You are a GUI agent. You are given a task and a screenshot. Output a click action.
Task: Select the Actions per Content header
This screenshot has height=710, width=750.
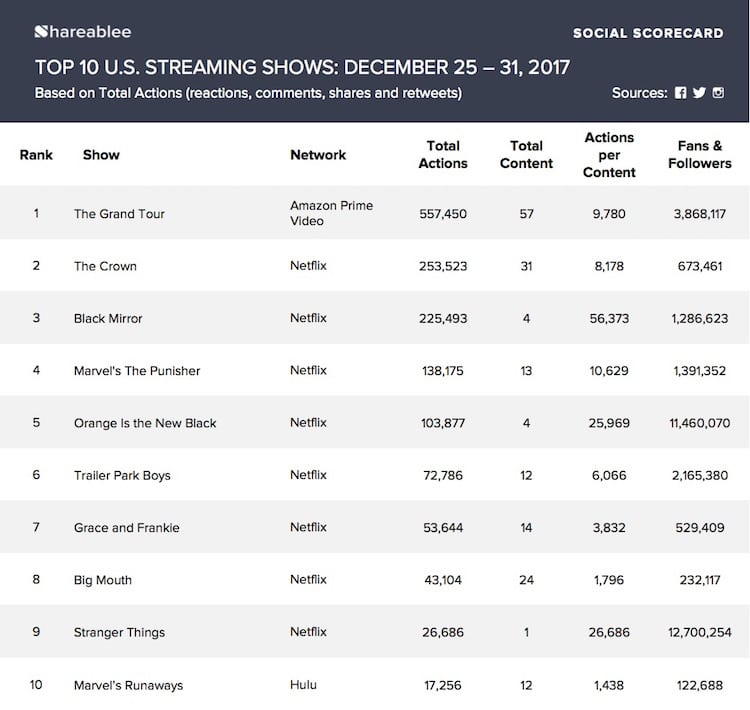click(609, 155)
